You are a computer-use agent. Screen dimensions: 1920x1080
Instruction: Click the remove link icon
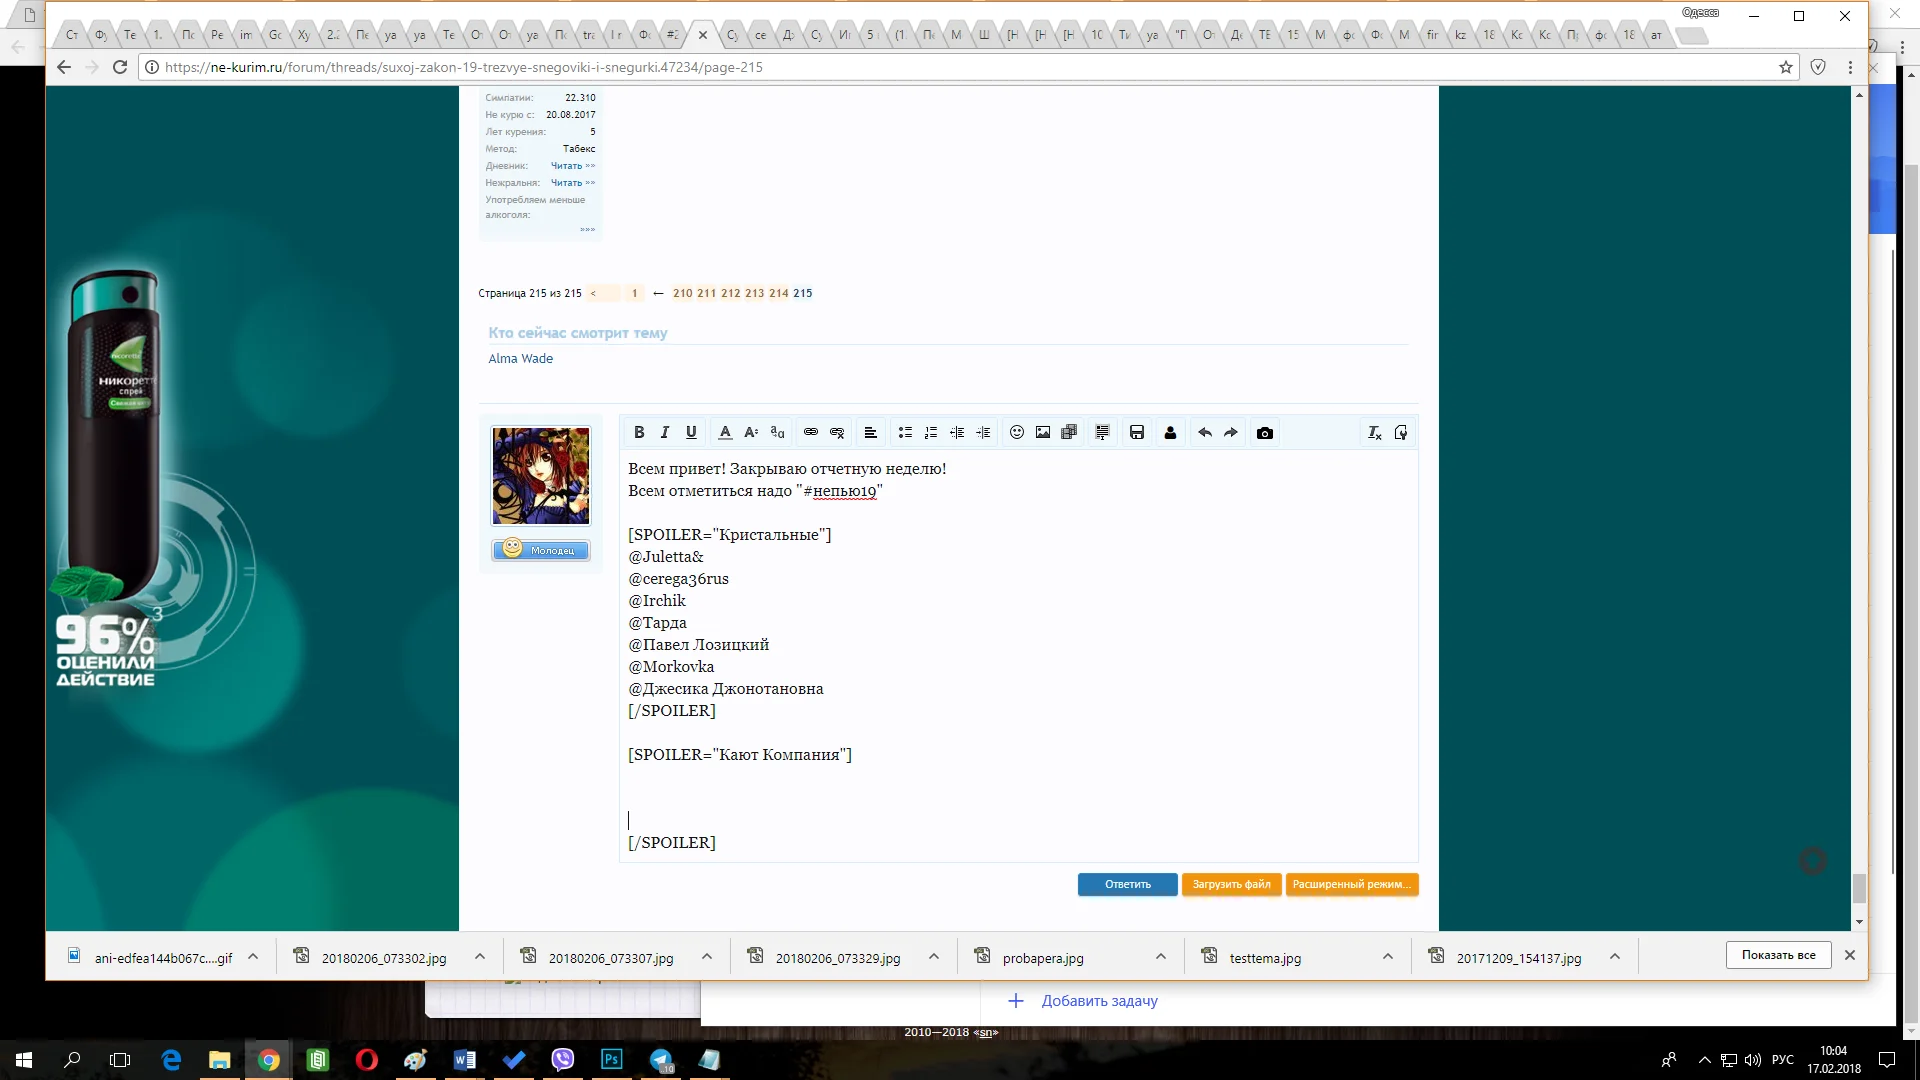(837, 433)
